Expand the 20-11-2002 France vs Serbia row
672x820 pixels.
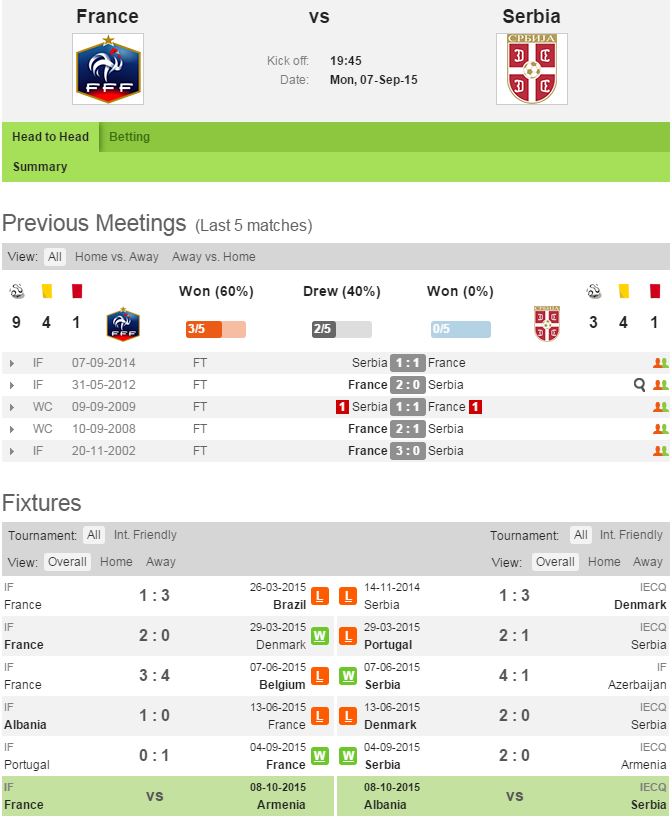coord(11,451)
